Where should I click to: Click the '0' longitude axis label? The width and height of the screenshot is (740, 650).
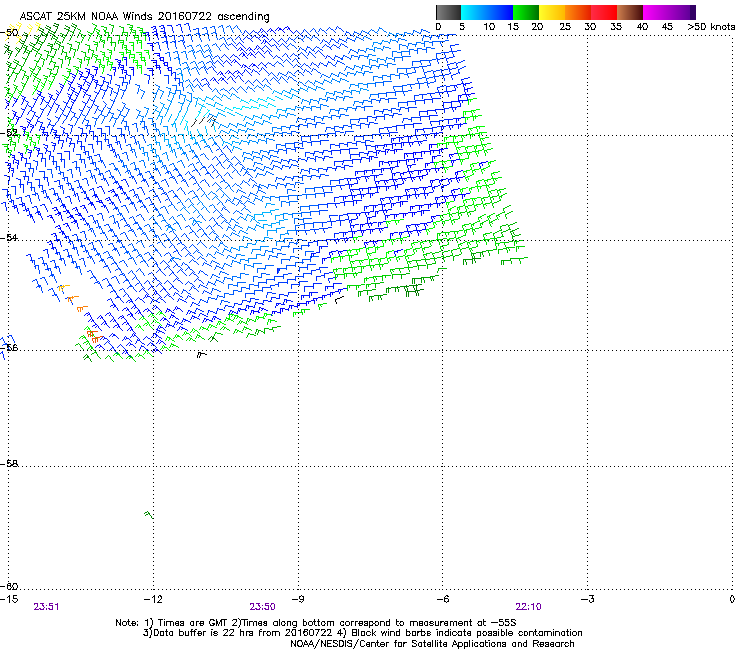[x=732, y=599]
